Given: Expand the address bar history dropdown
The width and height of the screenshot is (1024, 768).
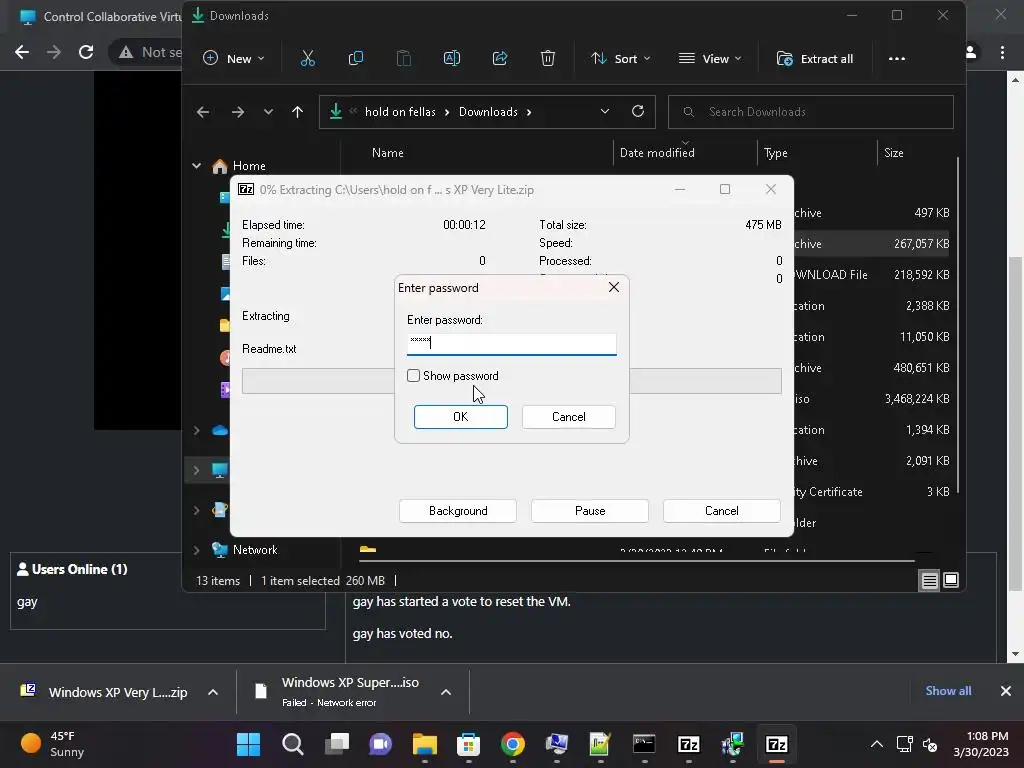Looking at the screenshot, I should coord(605,112).
